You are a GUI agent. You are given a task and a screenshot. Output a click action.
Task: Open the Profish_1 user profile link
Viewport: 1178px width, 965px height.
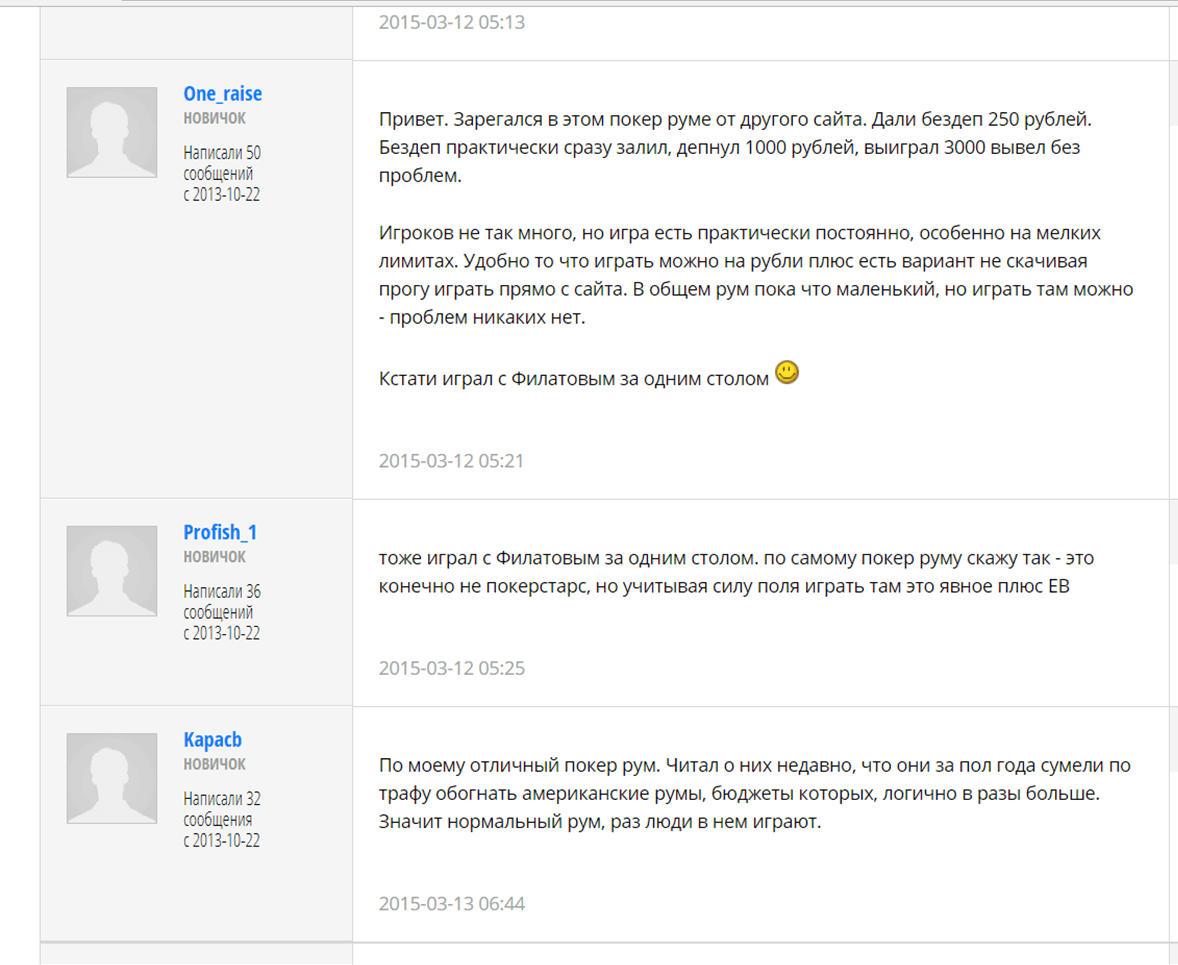[x=220, y=532]
